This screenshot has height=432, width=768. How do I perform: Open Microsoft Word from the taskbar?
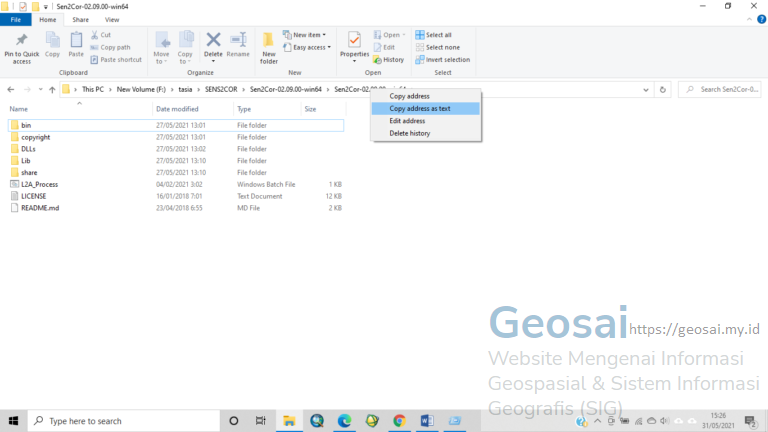(426, 421)
